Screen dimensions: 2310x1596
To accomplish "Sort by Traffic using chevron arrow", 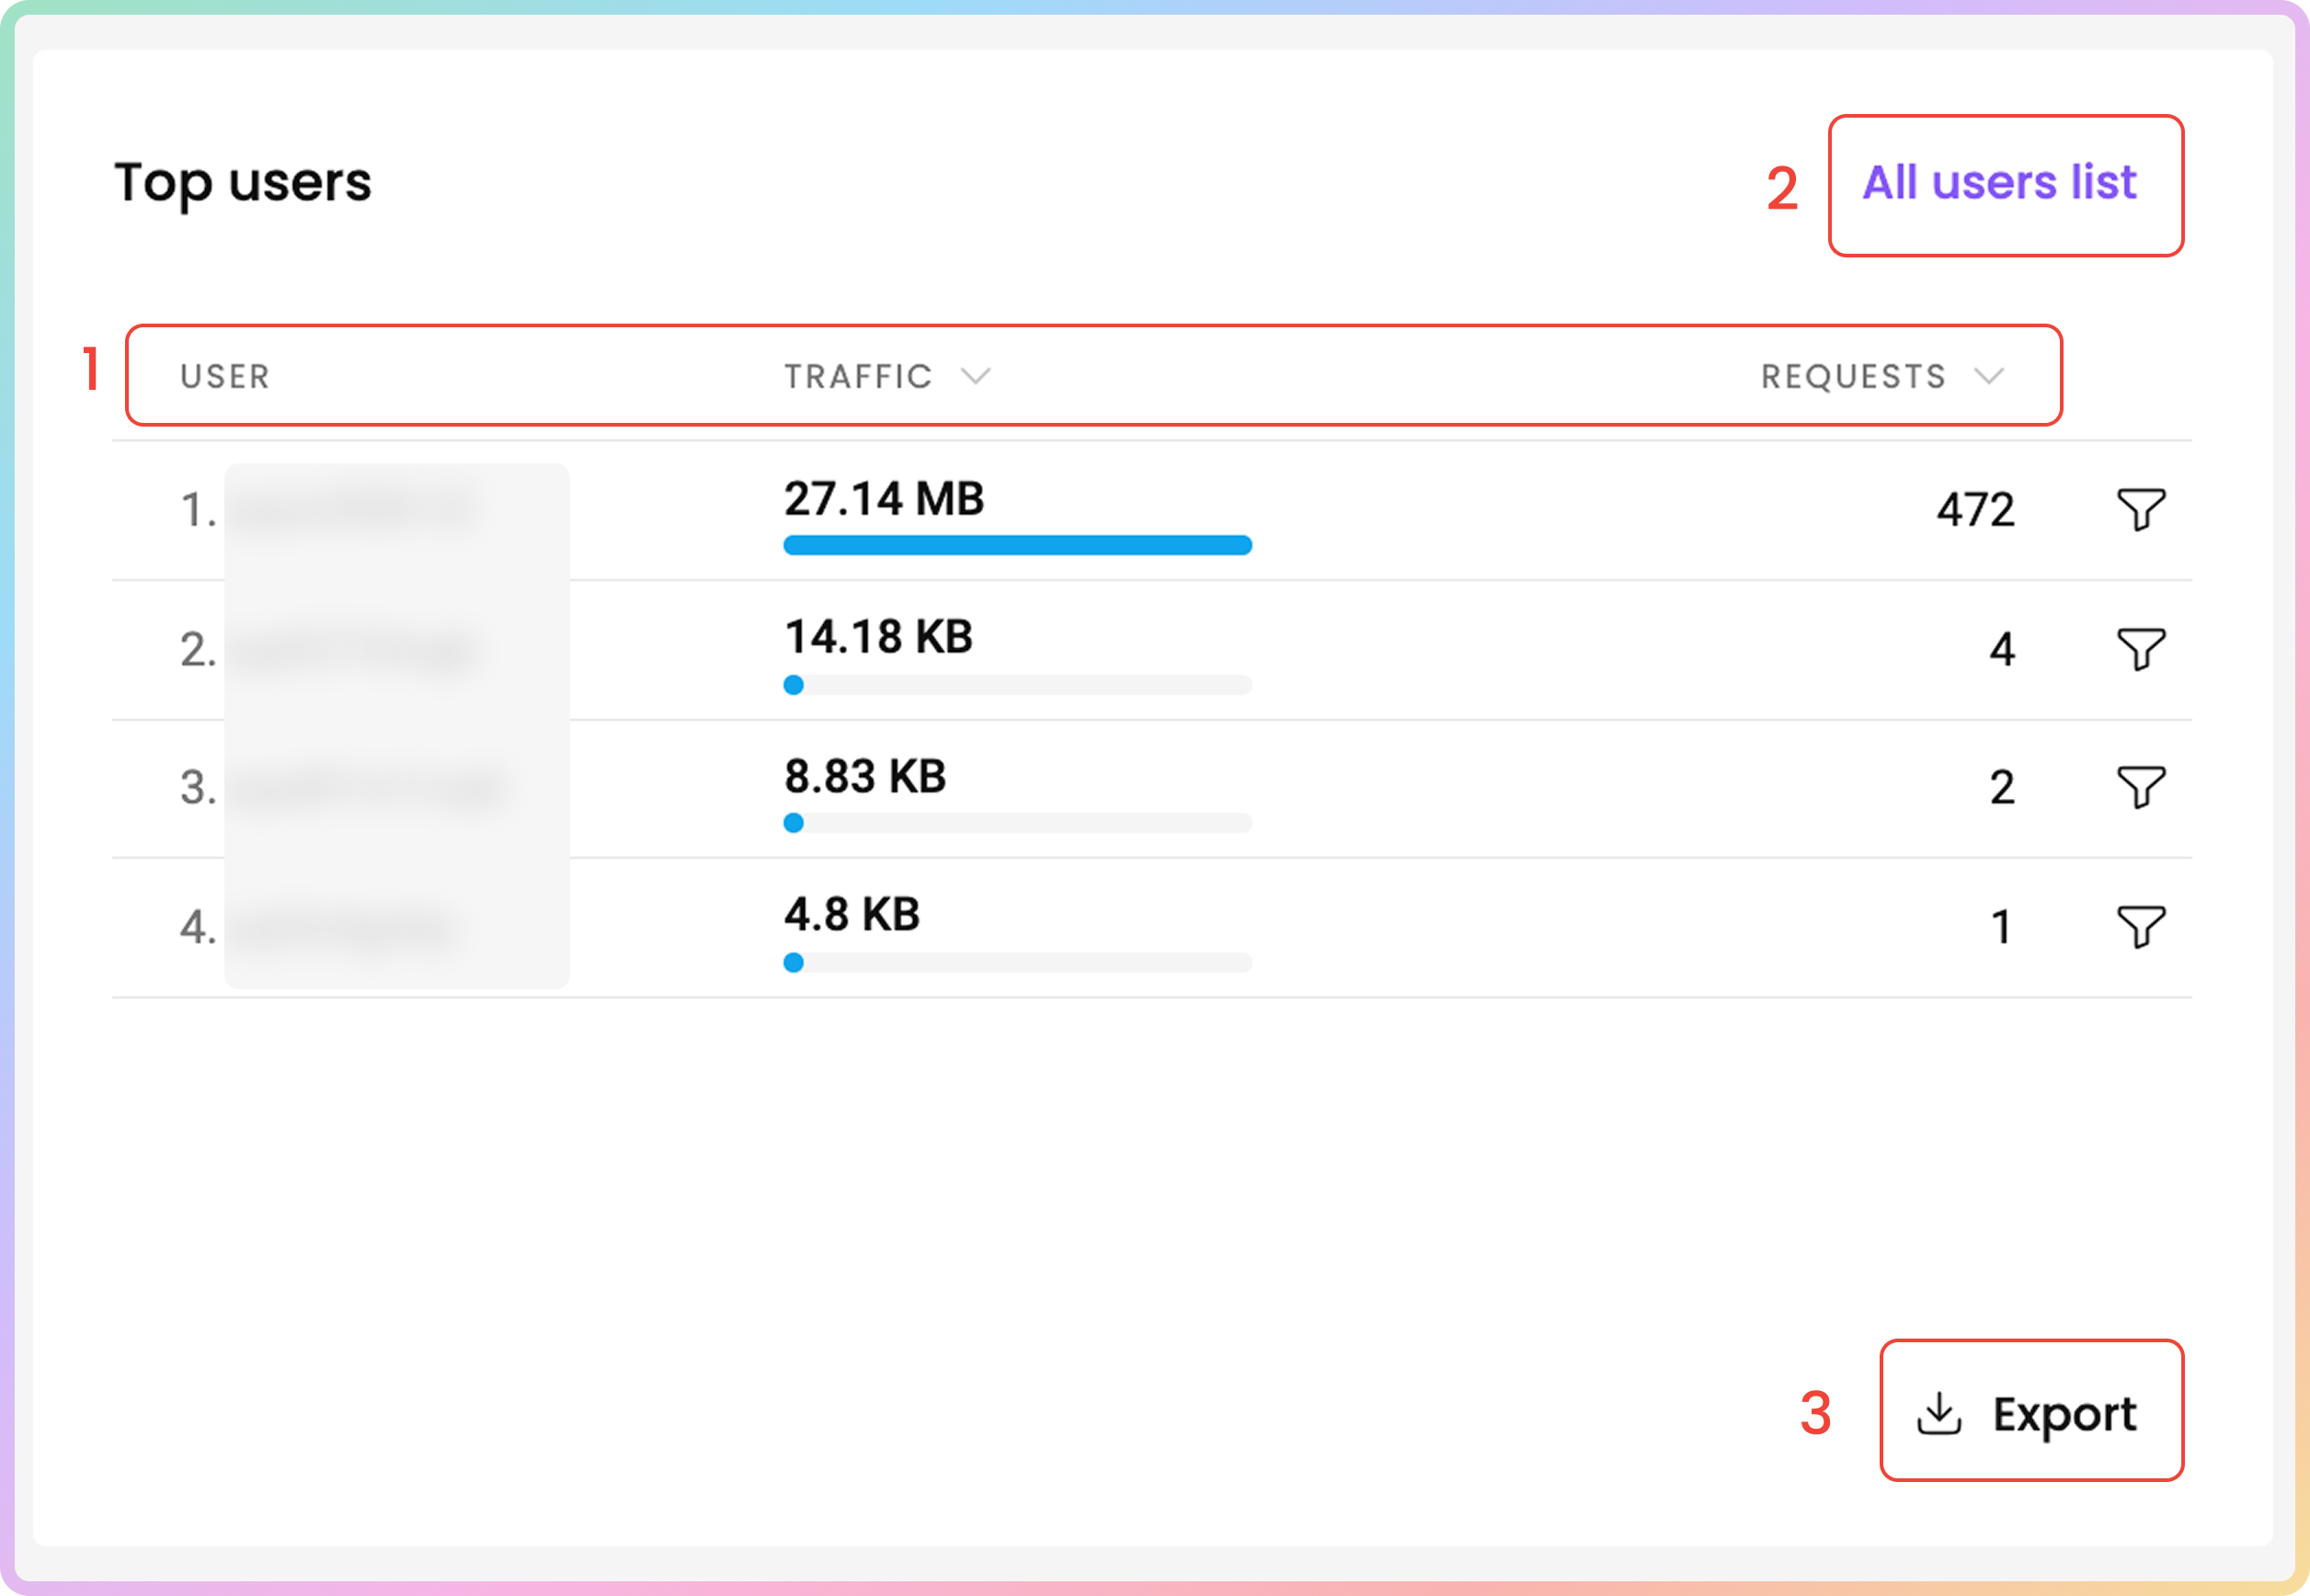I will click(975, 376).
